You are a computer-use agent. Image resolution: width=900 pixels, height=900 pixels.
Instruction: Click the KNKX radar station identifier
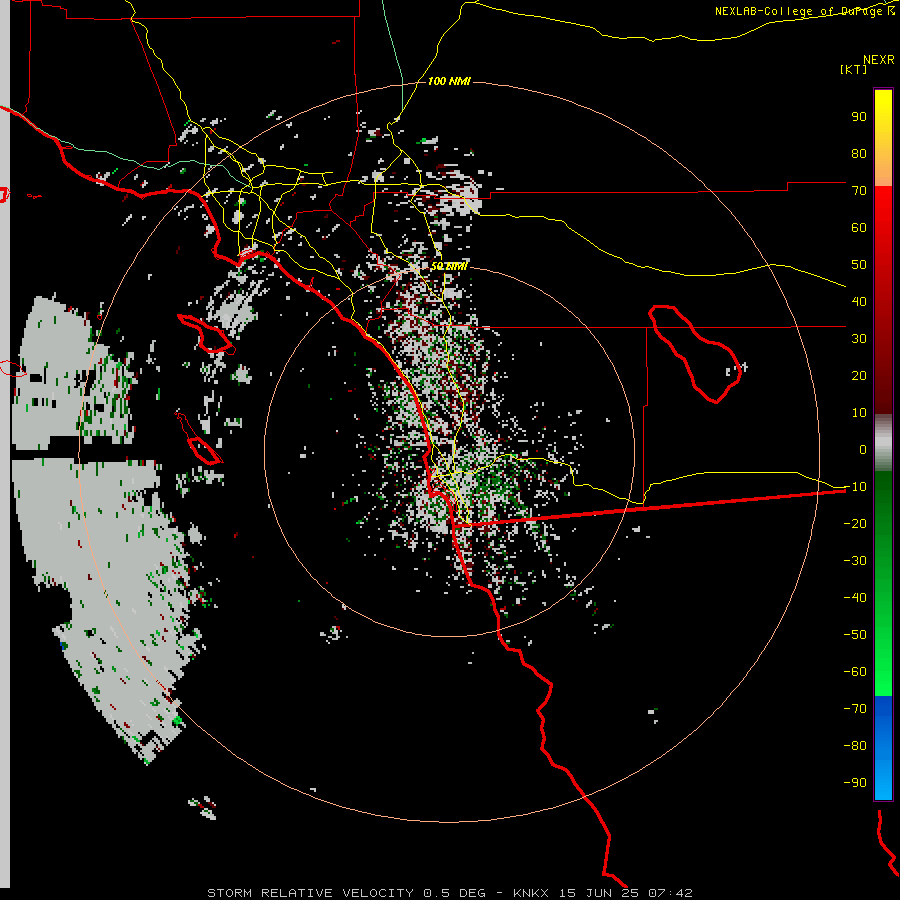pyautogui.click(x=531, y=893)
